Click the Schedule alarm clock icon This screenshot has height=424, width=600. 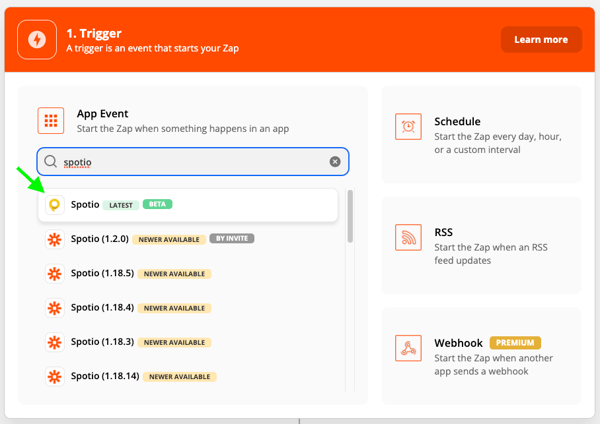tap(408, 126)
